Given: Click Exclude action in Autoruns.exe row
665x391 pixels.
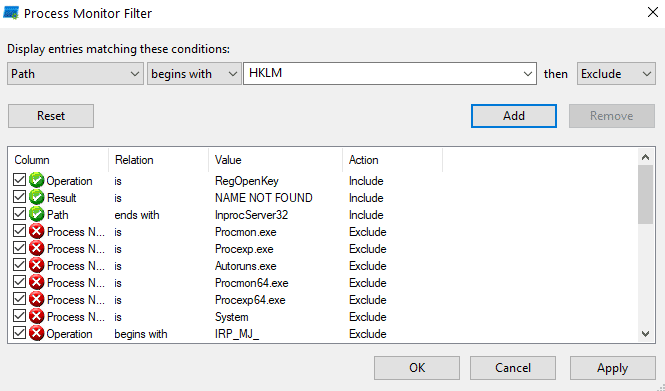Looking at the screenshot, I should tap(368, 266).
